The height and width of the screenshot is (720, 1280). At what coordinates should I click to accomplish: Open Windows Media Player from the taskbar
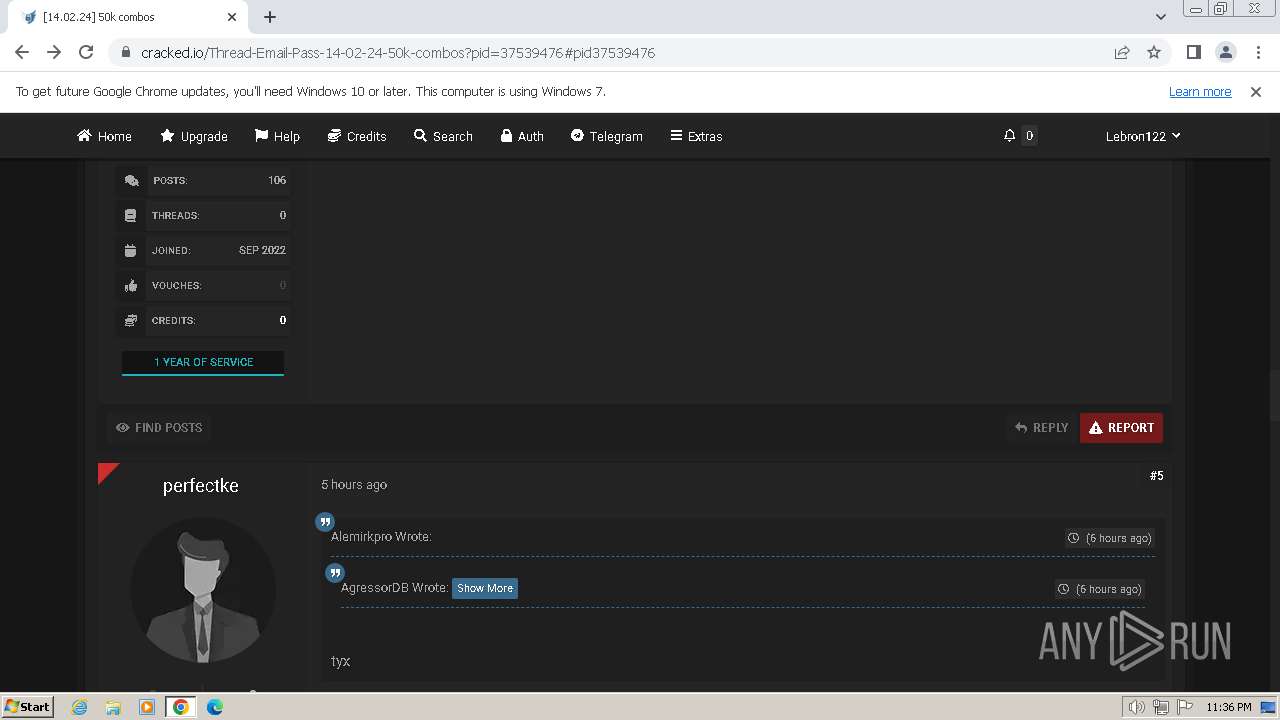[147, 707]
